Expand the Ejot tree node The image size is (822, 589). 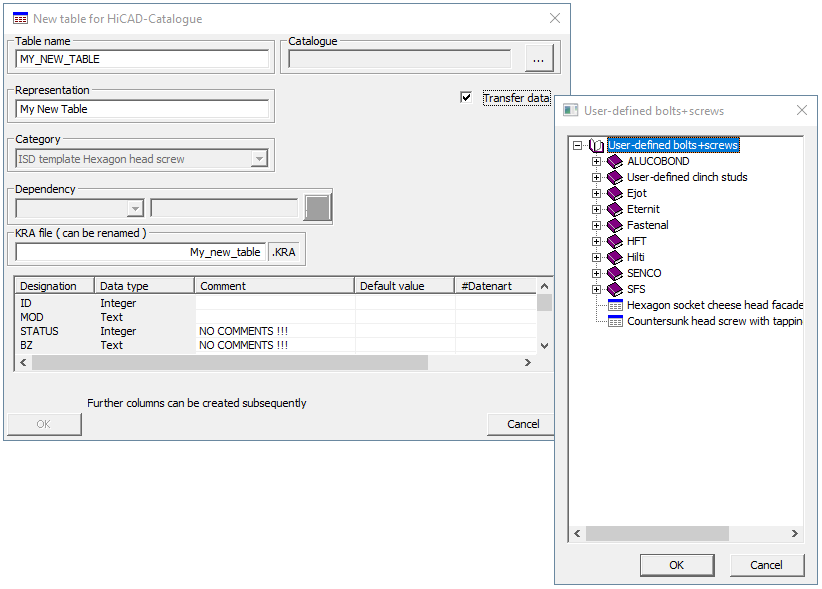click(596, 193)
